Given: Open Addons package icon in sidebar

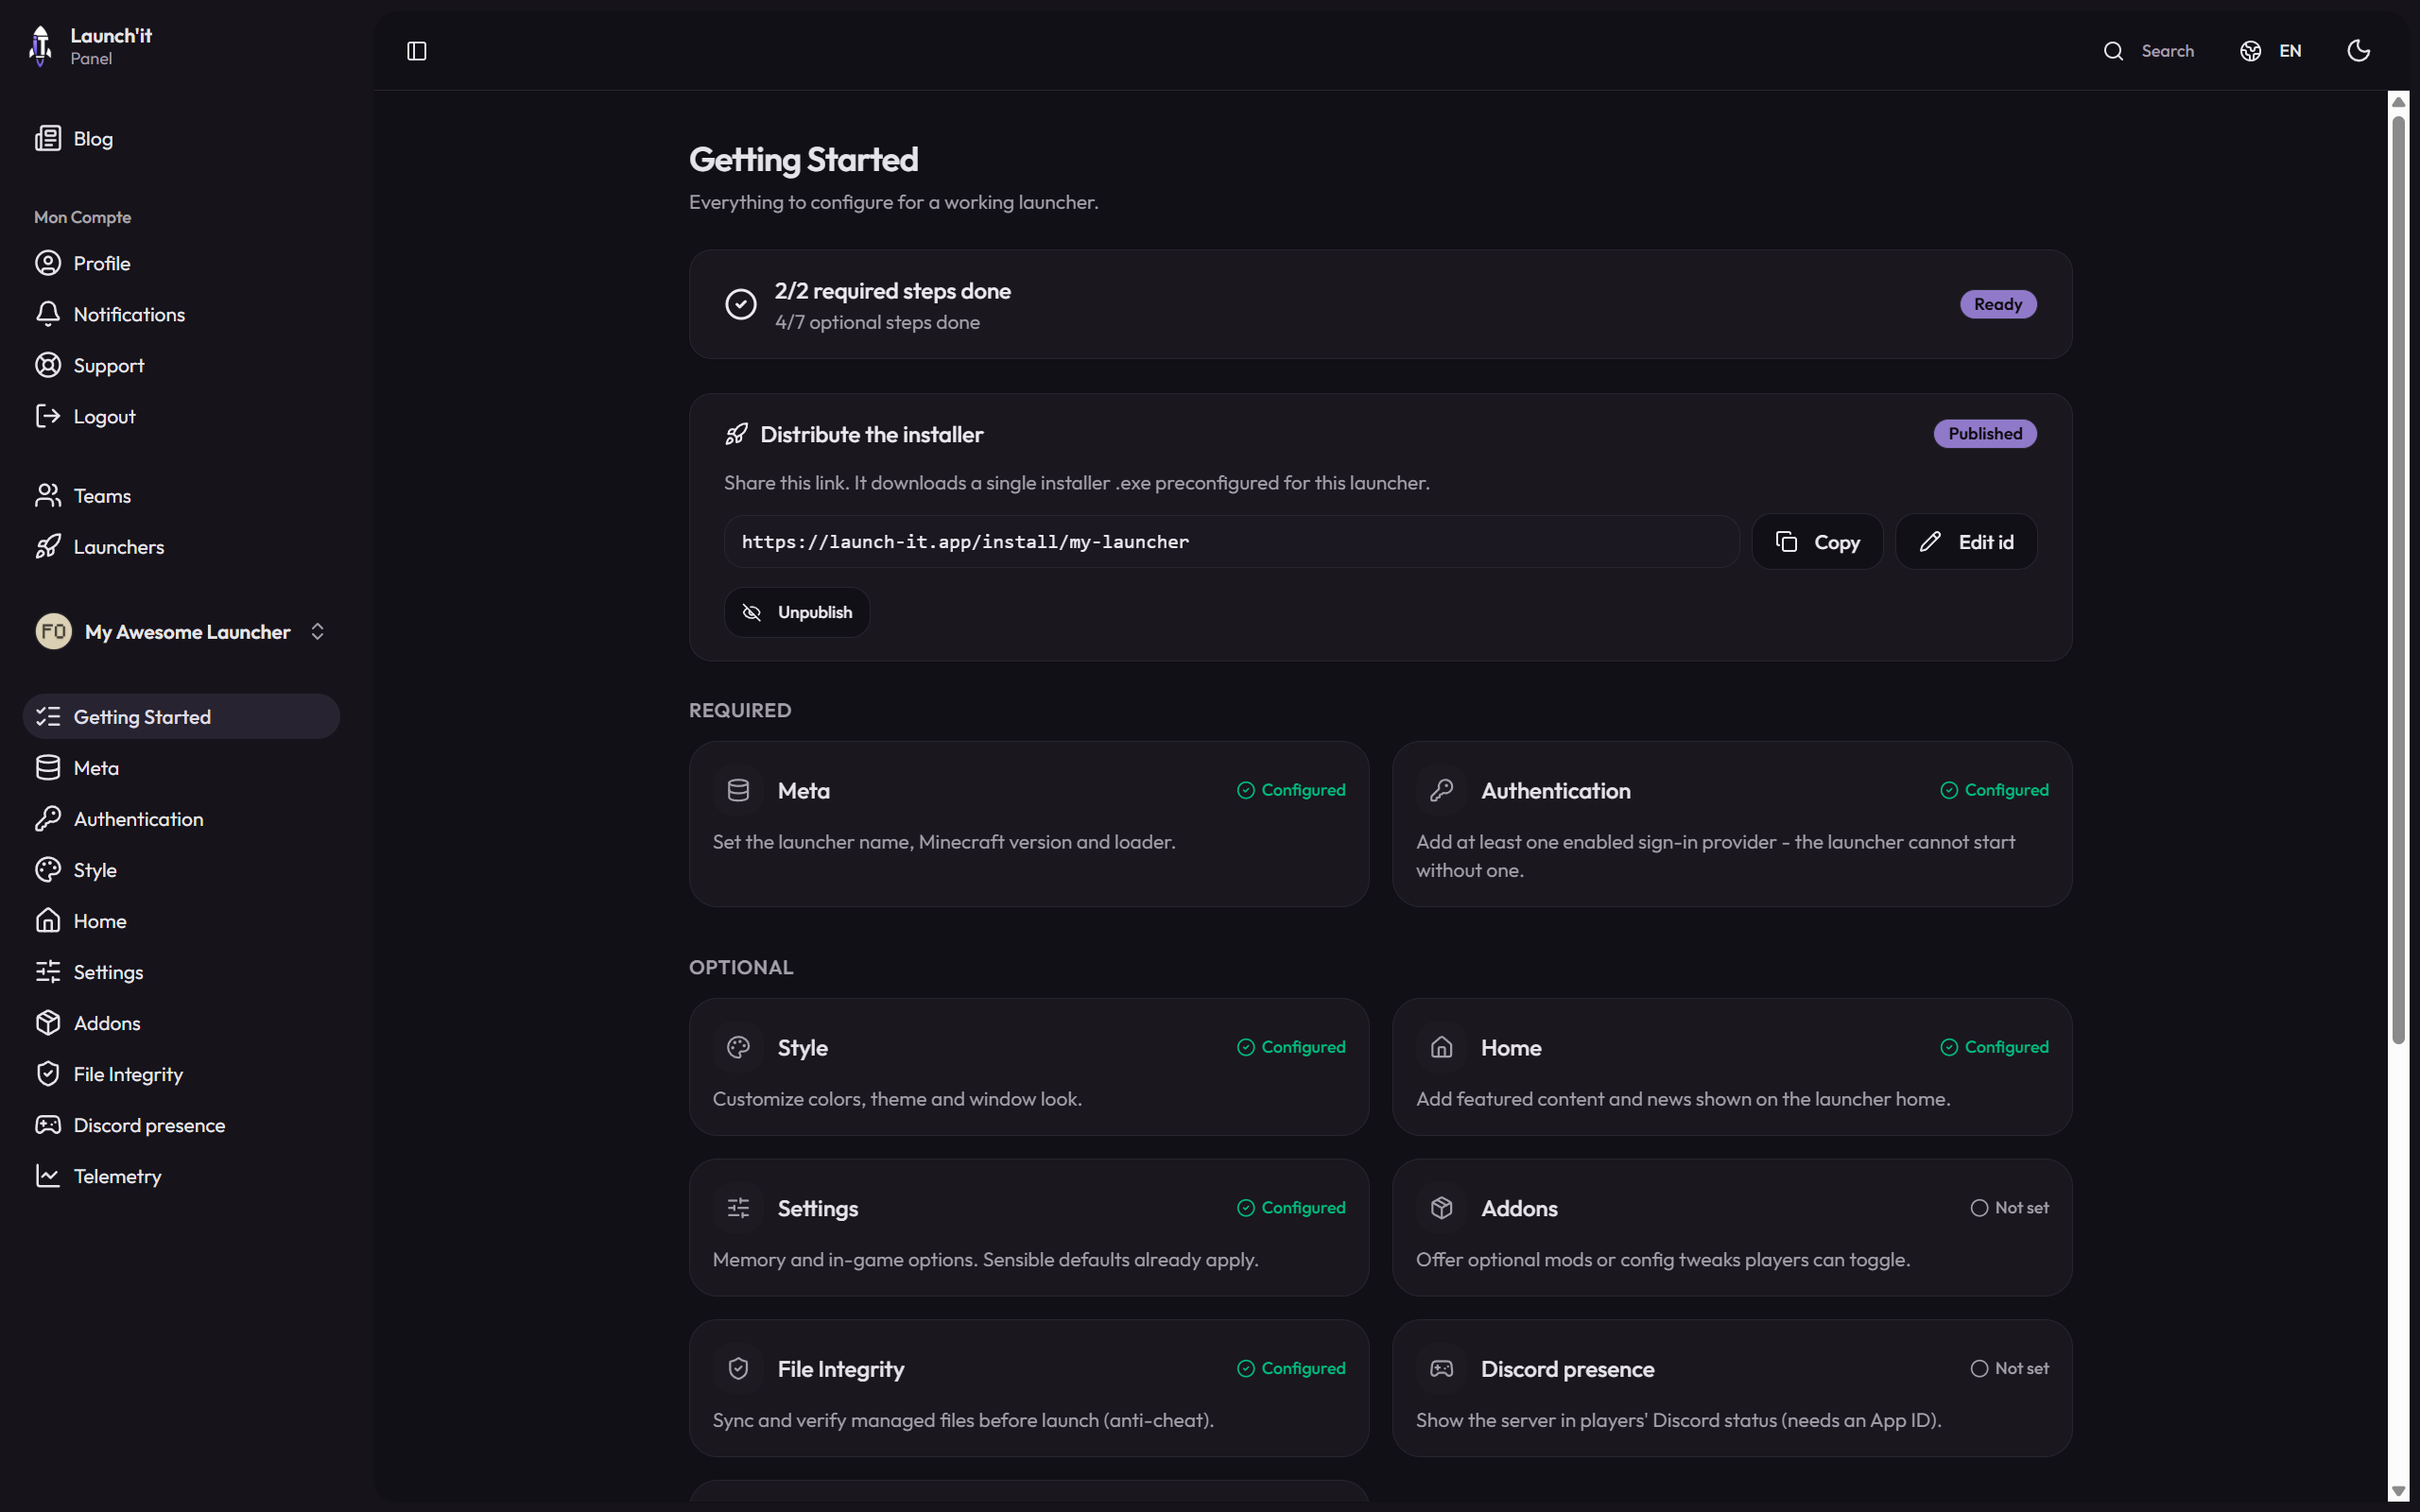Looking at the screenshot, I should tap(48, 1023).
